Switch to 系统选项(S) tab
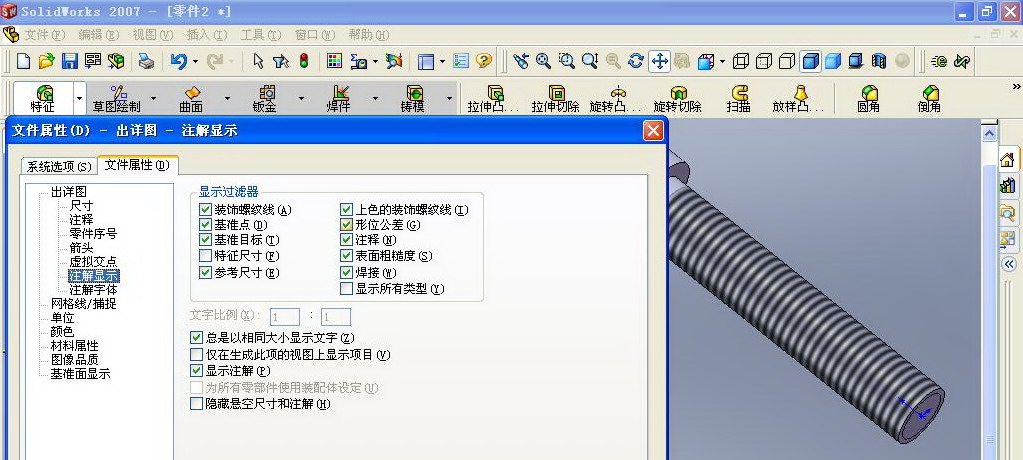 (x=59, y=166)
